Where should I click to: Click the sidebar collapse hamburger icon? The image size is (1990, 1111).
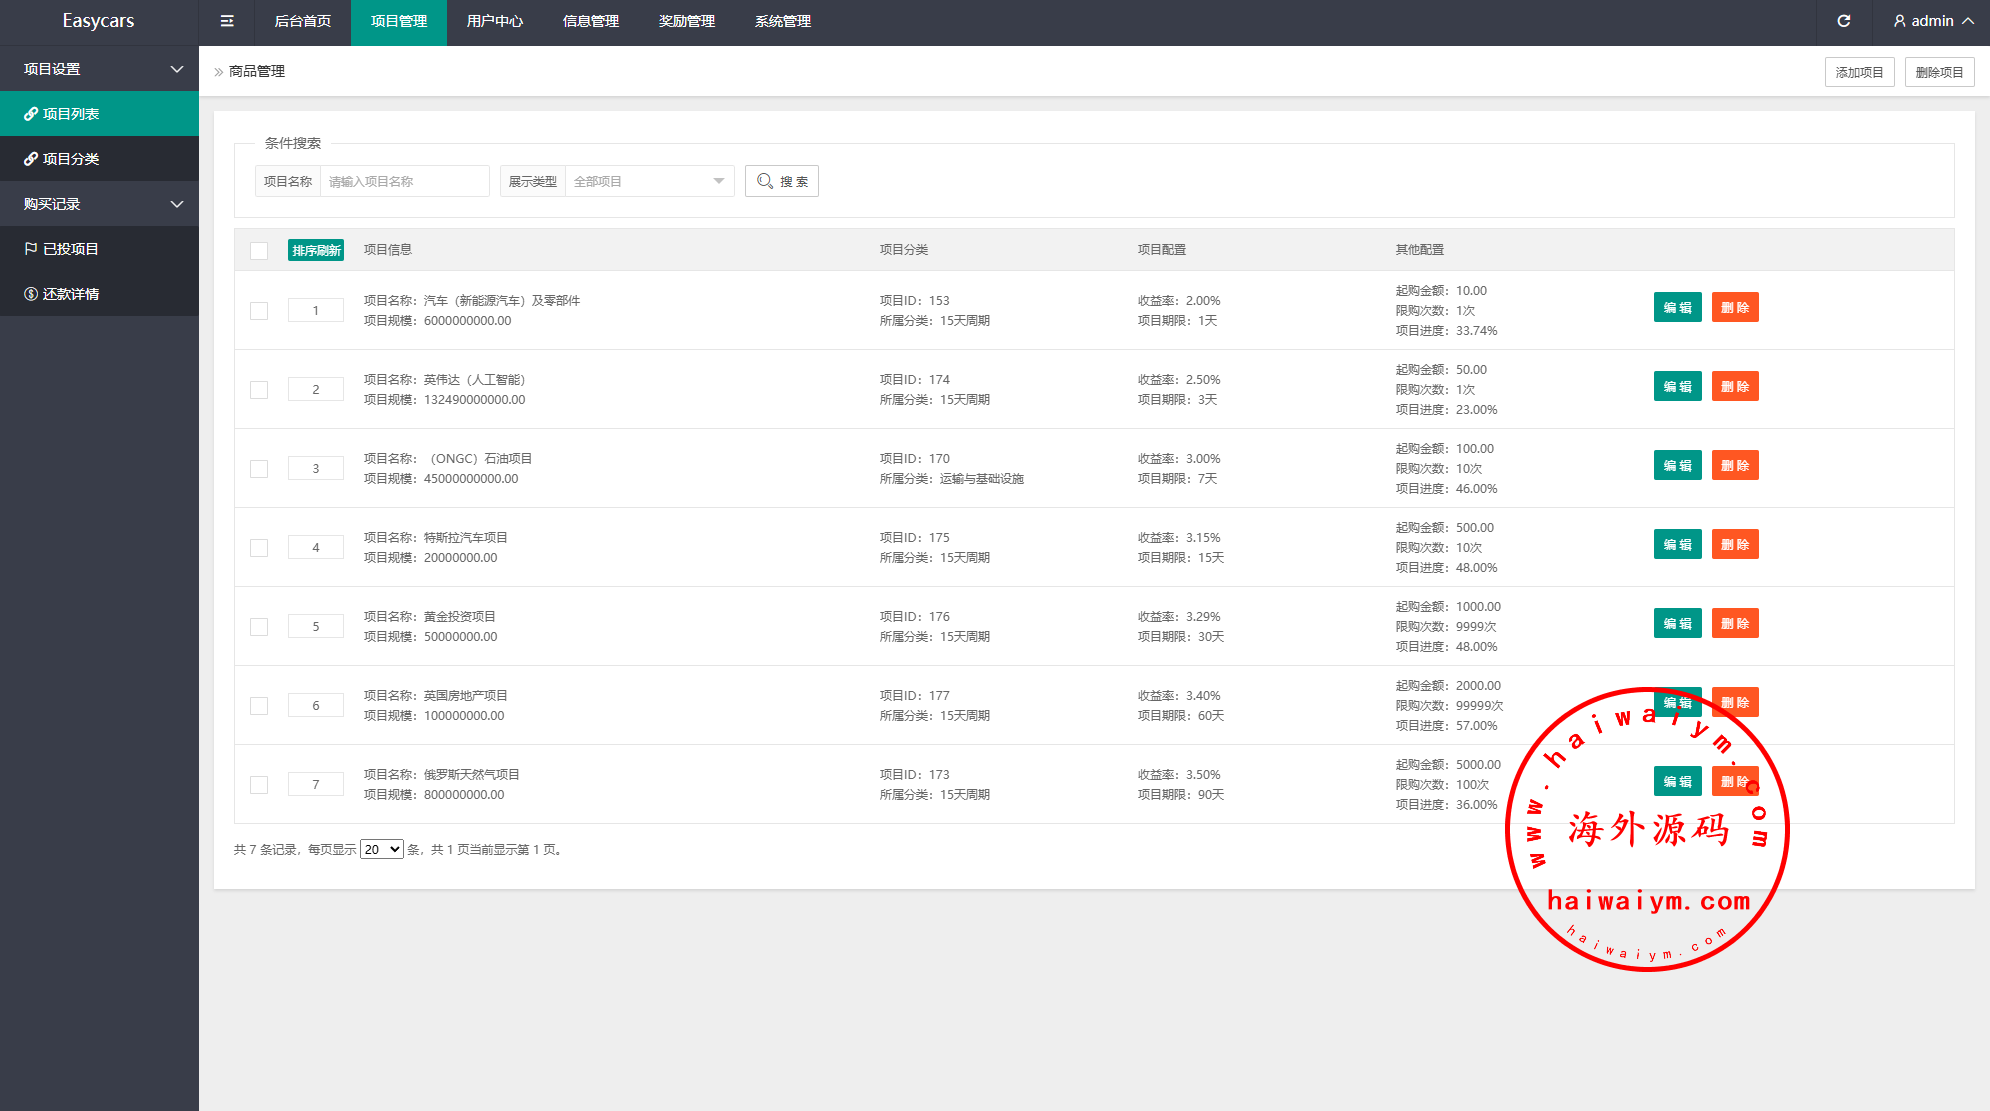227,21
